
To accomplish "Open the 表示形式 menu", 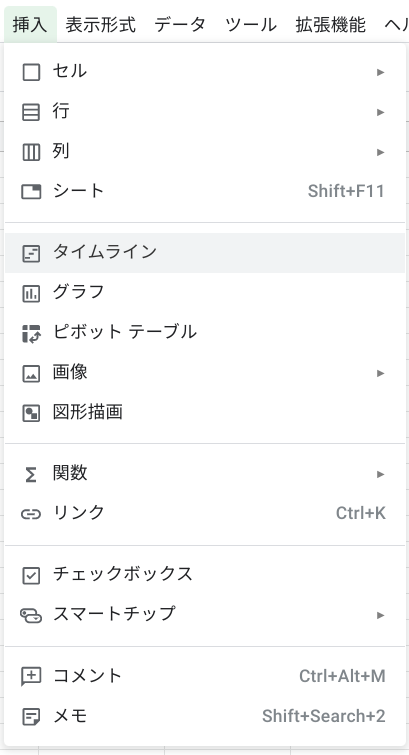I will tap(101, 25).
